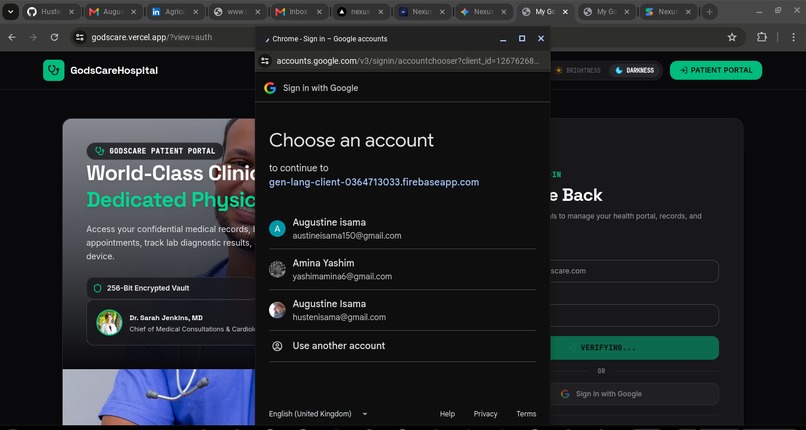Open the Terms link in popup
The image size is (806, 430).
pyautogui.click(x=526, y=414)
